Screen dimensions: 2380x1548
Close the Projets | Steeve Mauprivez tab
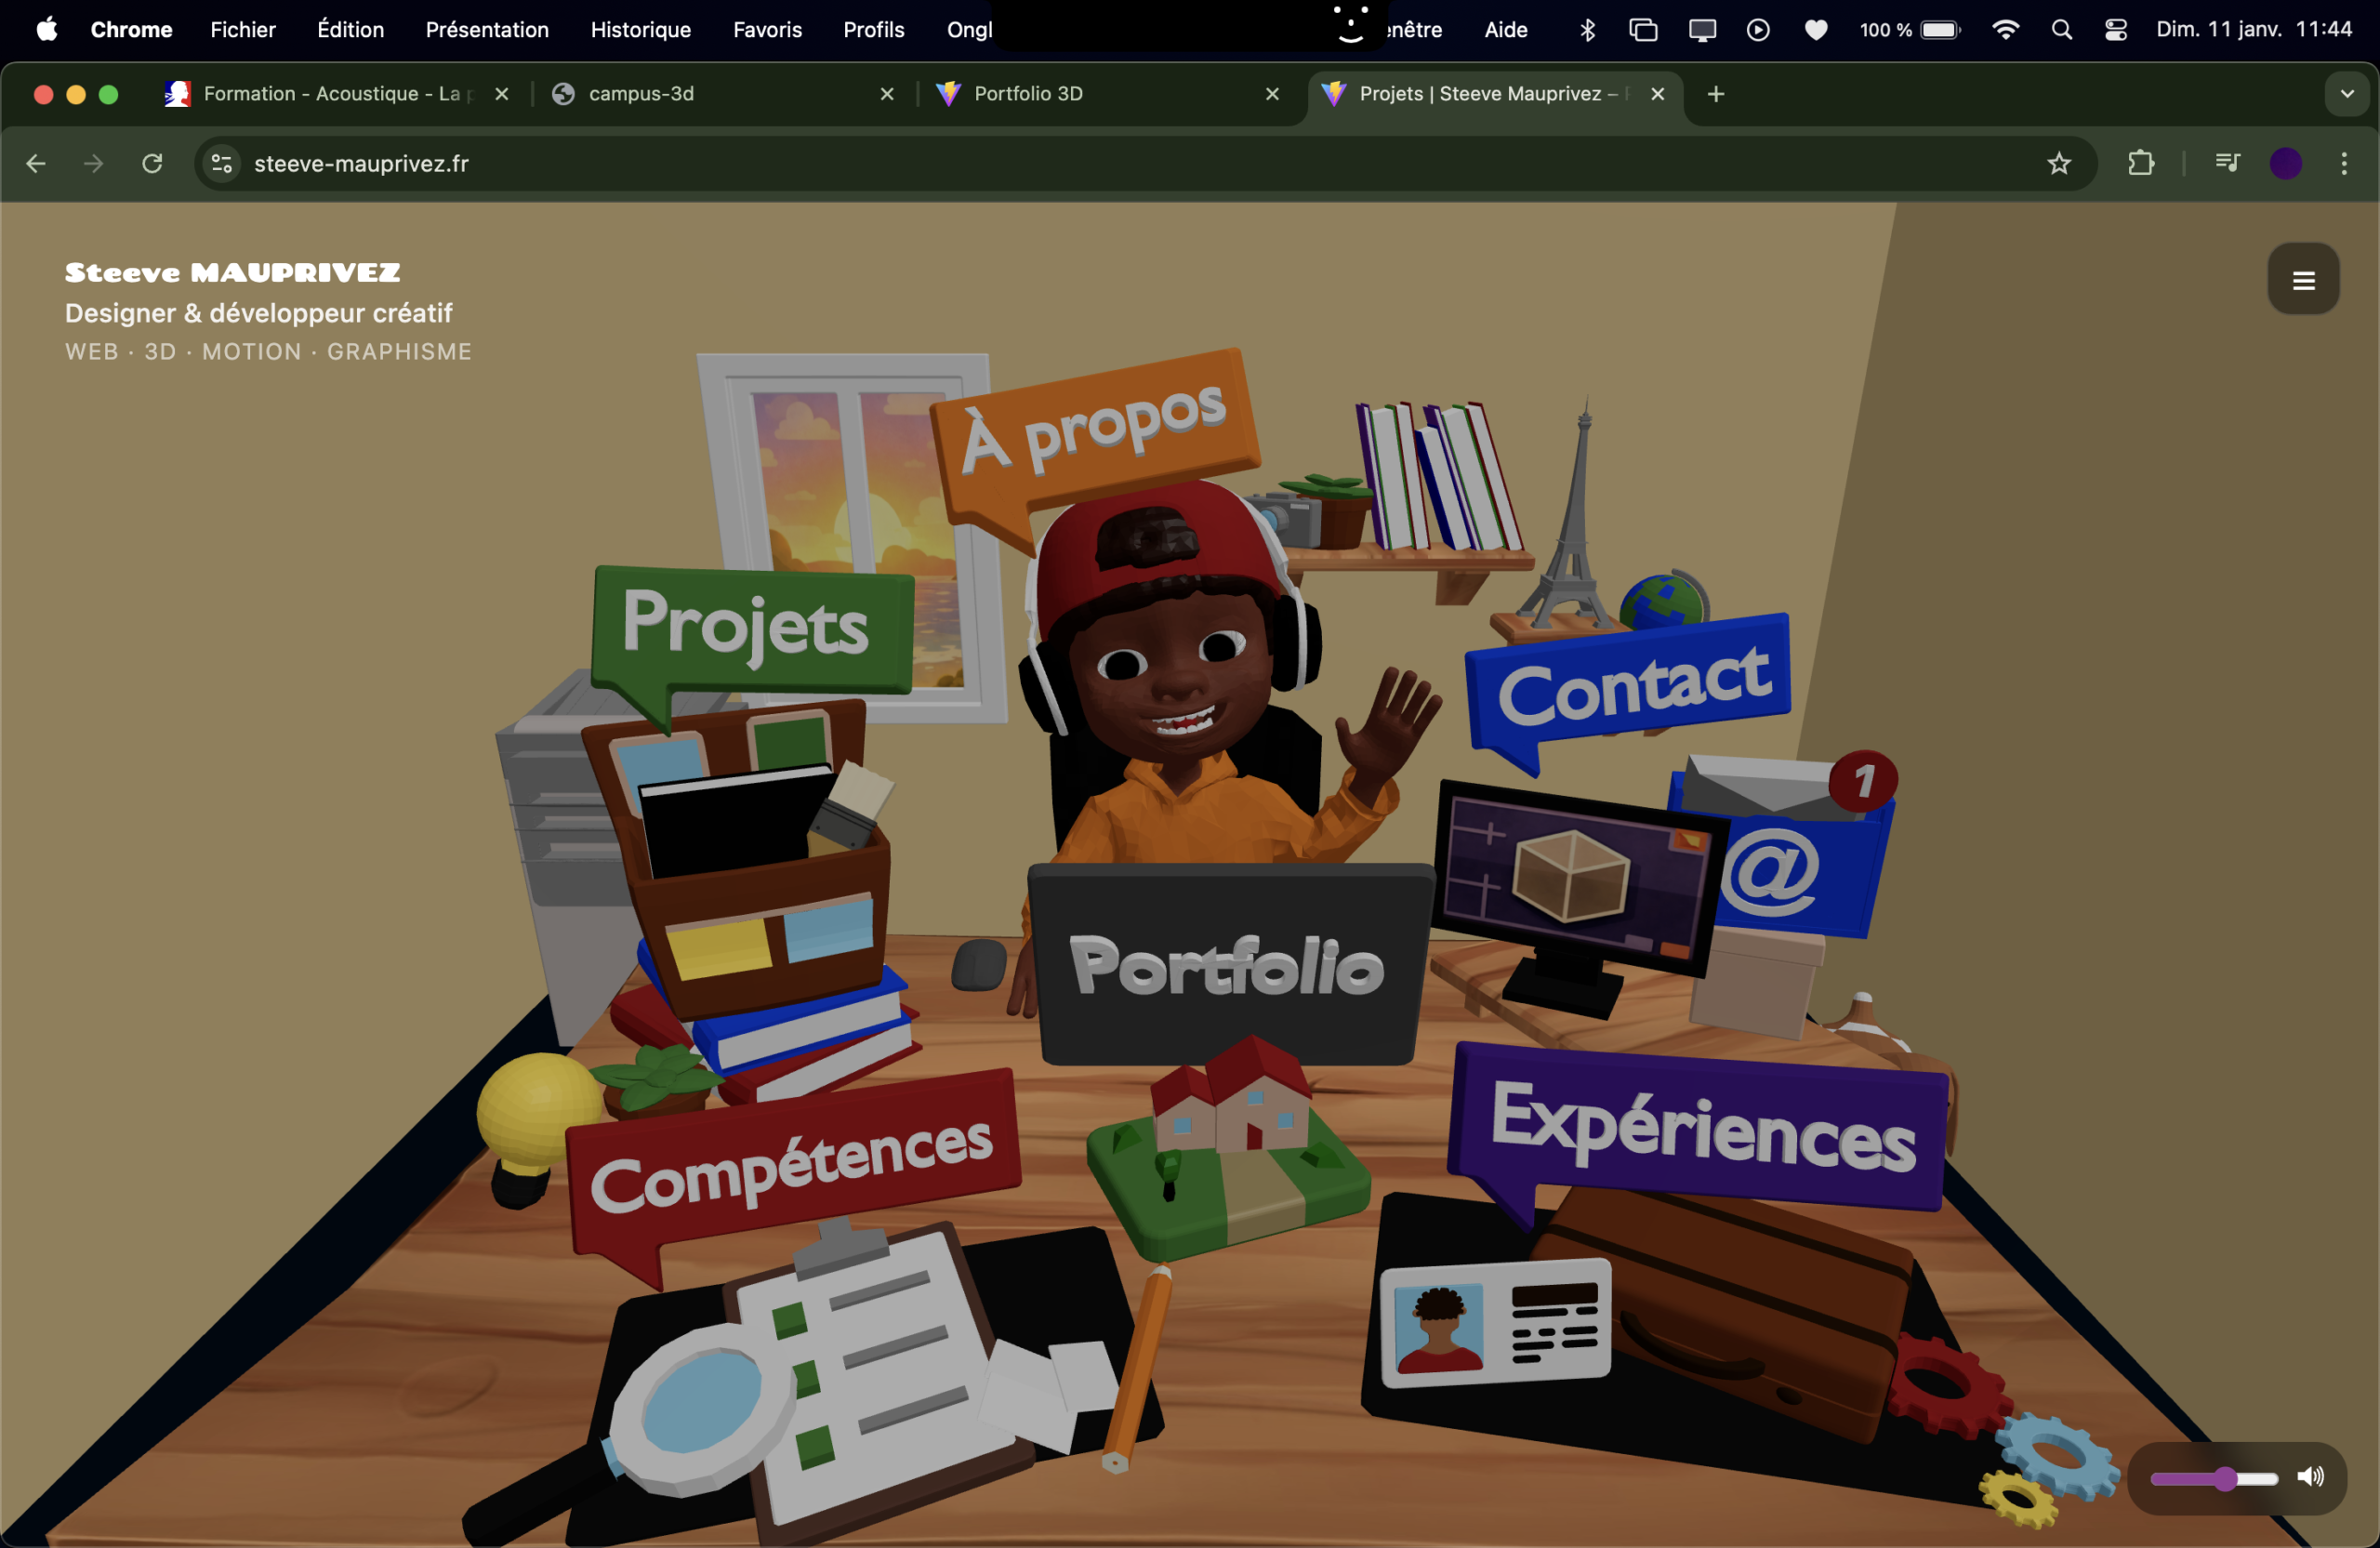click(1657, 94)
